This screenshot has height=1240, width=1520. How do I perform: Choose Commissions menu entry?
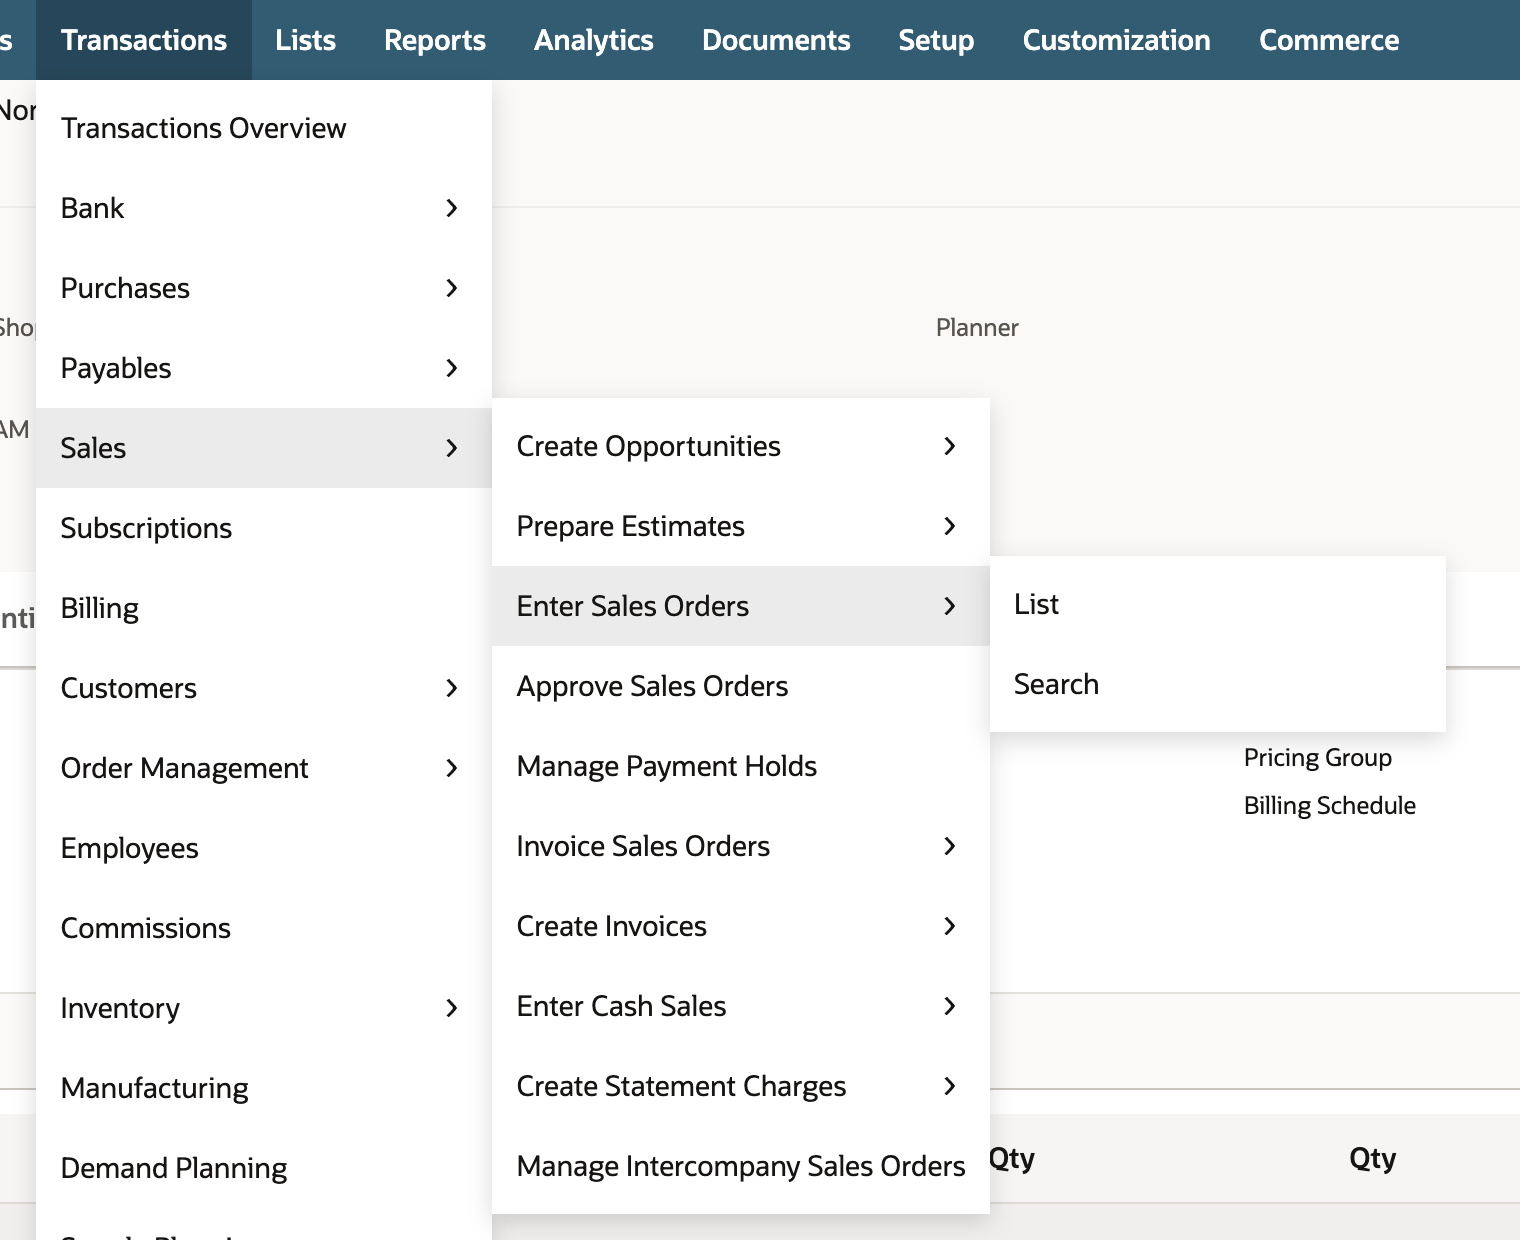pos(264,928)
